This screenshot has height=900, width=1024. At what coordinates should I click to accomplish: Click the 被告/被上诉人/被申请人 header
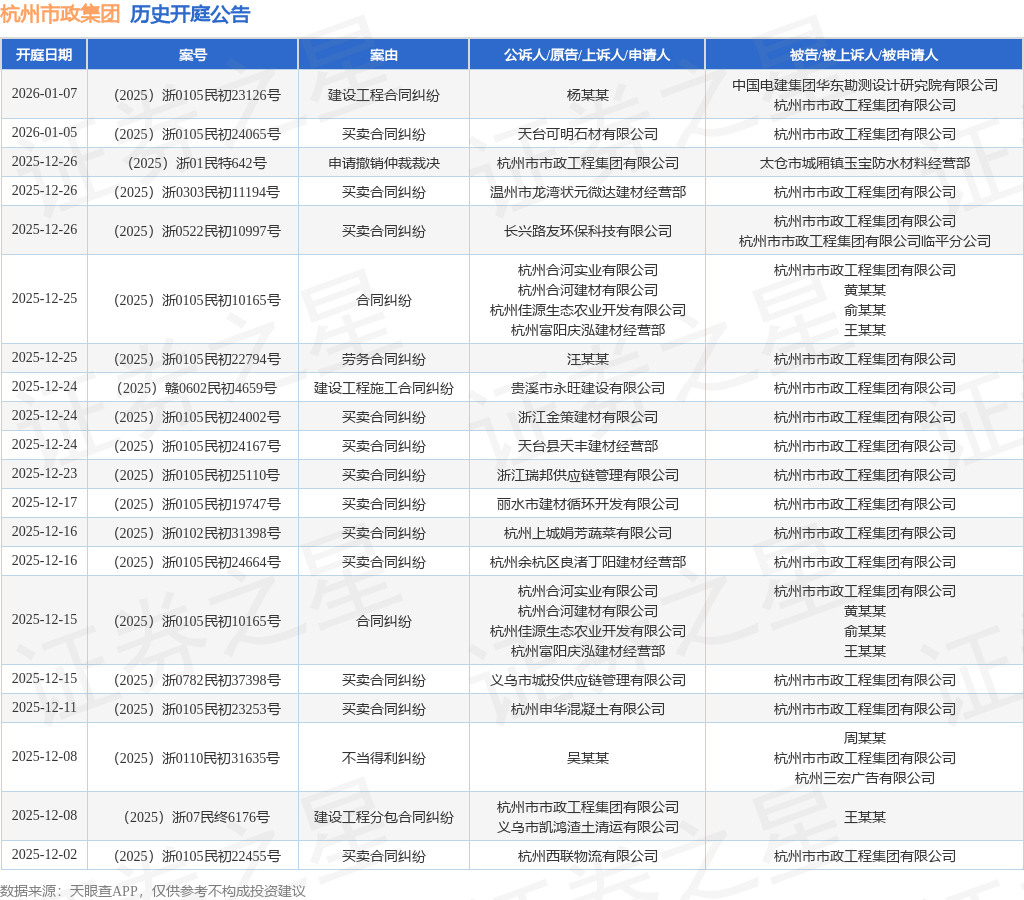click(x=864, y=54)
